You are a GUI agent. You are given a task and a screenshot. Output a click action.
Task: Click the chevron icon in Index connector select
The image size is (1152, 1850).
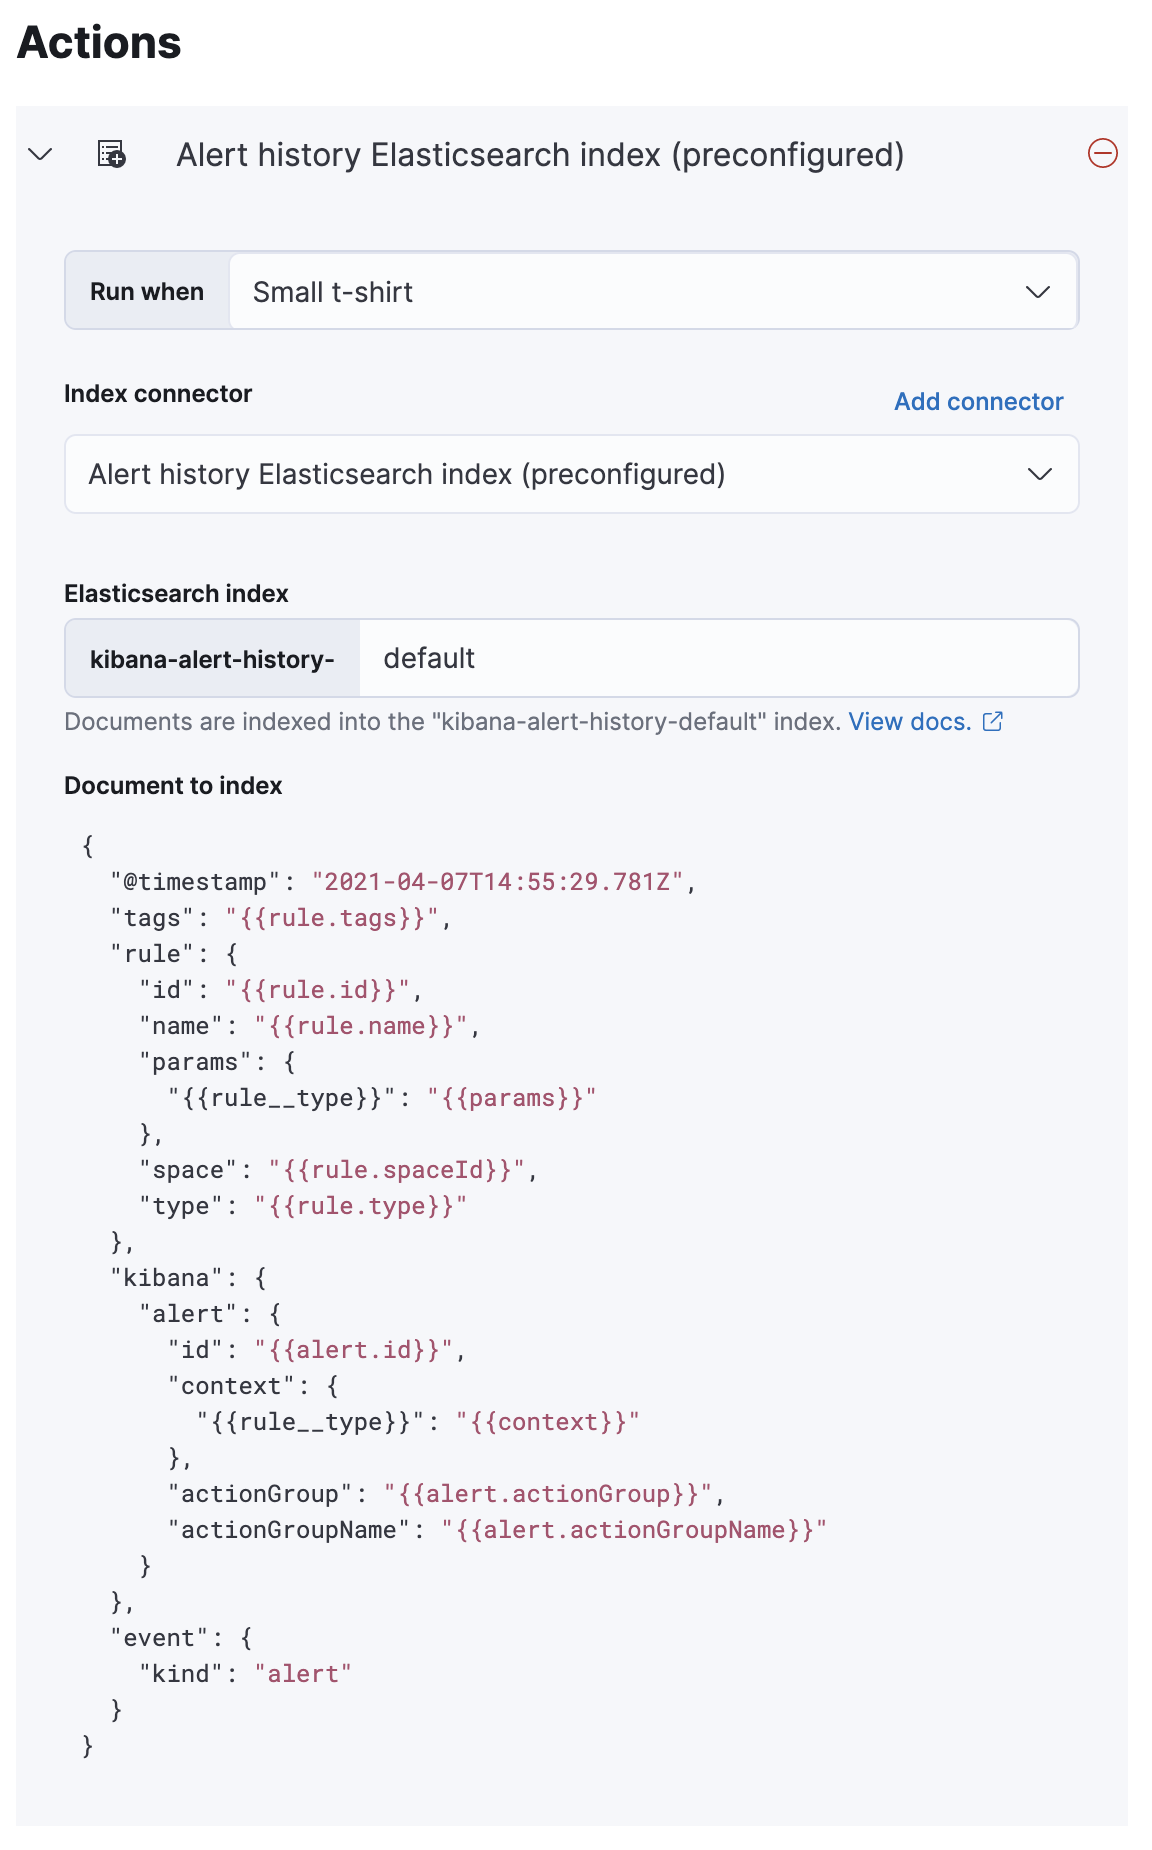pos(1040,474)
